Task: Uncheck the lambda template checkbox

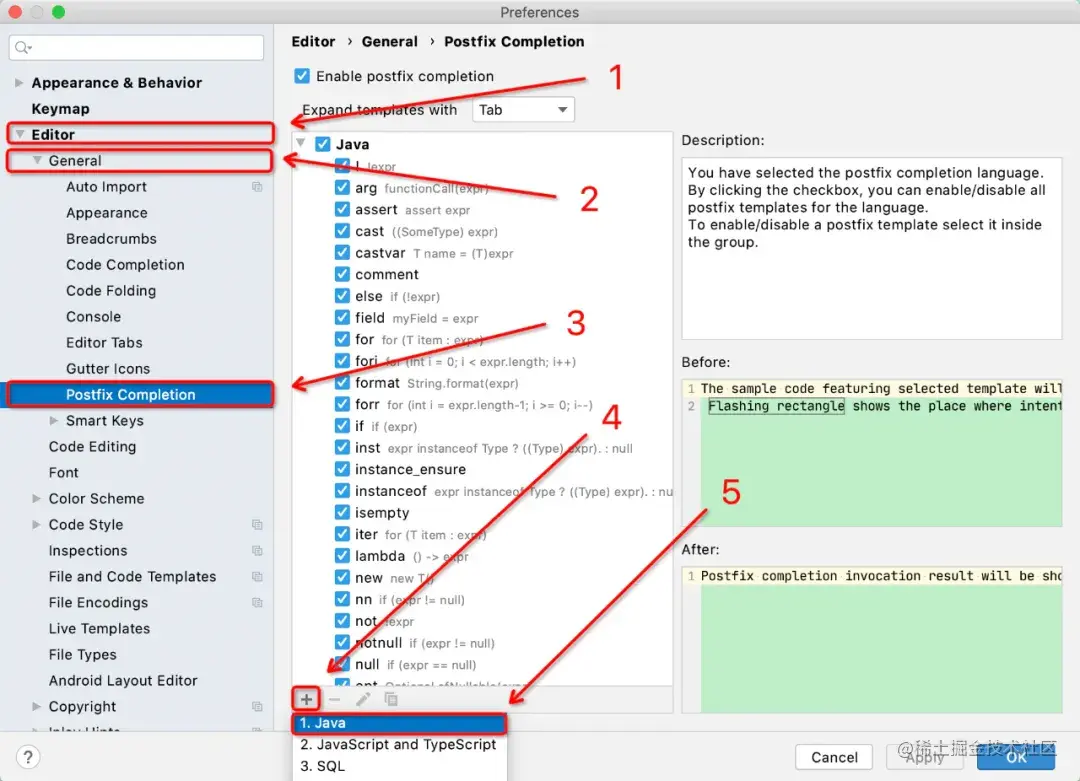Action: coord(342,555)
